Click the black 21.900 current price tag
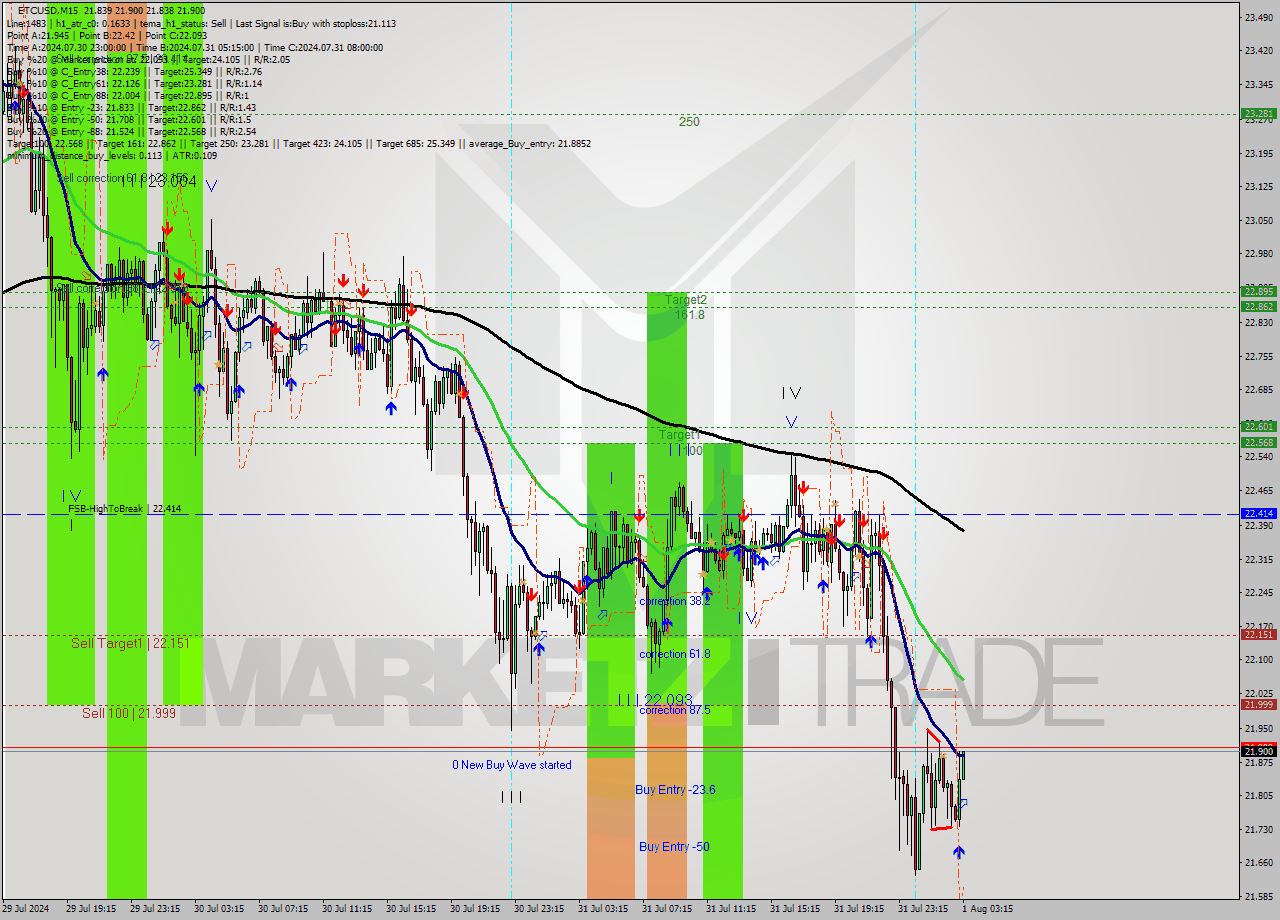Viewport: 1280px width, 920px height. pos(1257,750)
